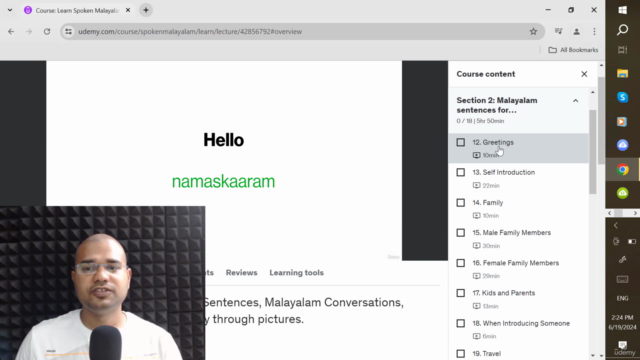Click video icon under 14. Family
Image resolution: width=640 pixels, height=360 pixels.
476,216
